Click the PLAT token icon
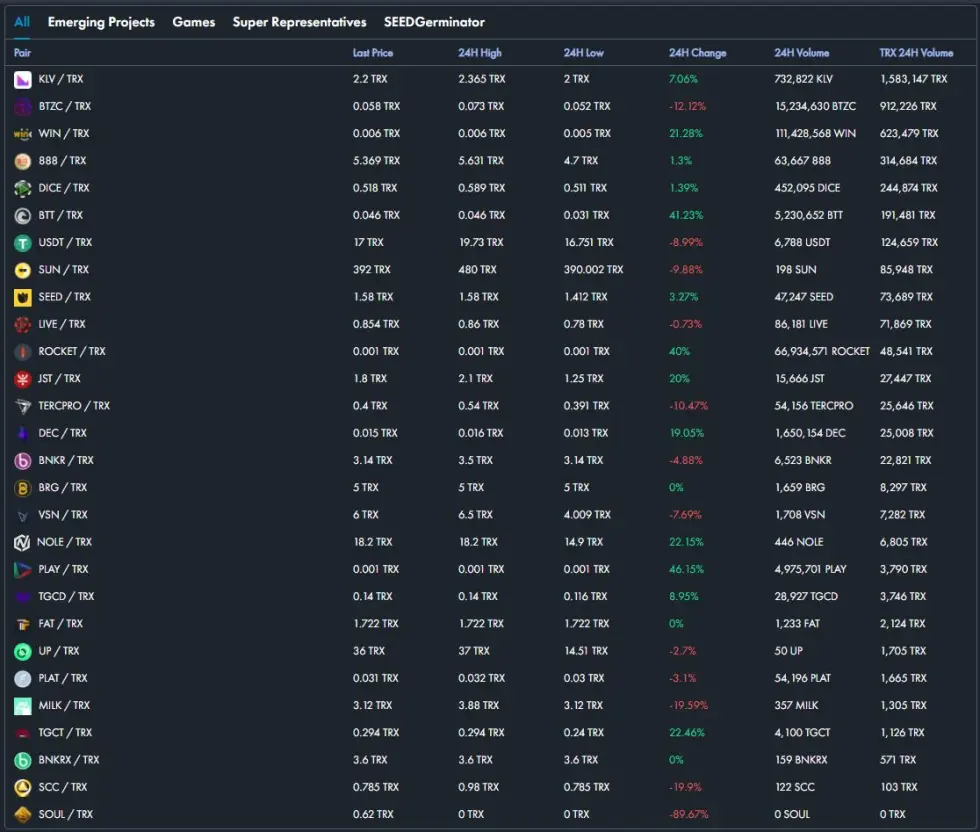Screen dimensions: 980x832 click(x=22, y=679)
